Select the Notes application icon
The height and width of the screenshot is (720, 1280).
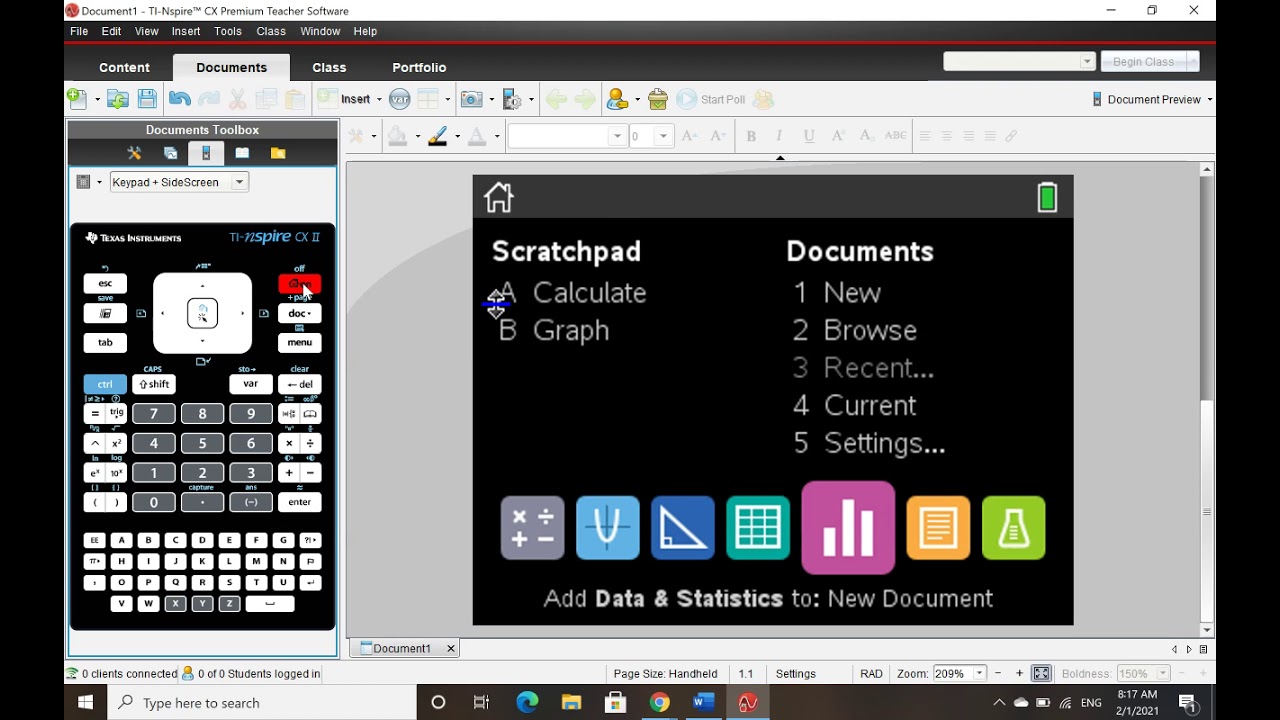938,527
